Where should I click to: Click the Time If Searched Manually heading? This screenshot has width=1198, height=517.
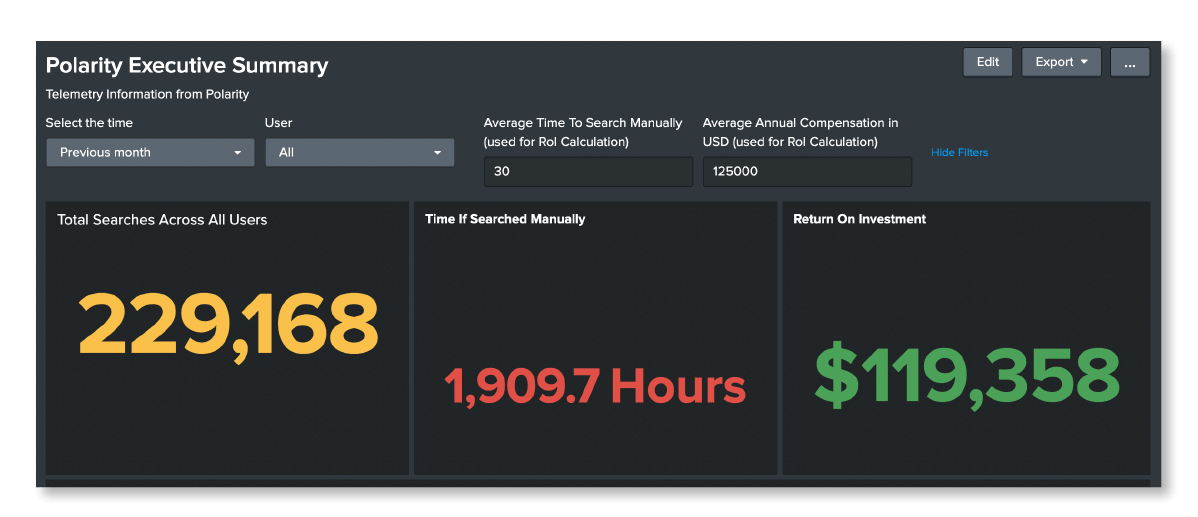pos(505,219)
